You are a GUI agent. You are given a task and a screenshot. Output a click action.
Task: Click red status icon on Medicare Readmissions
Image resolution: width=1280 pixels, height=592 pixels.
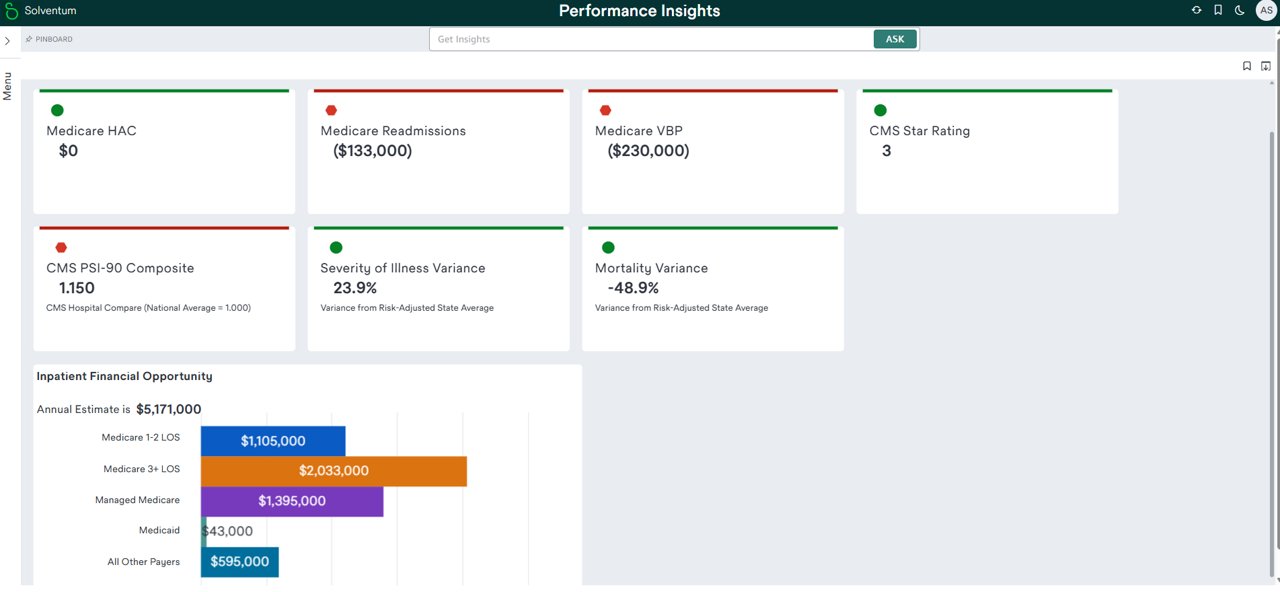coord(331,110)
